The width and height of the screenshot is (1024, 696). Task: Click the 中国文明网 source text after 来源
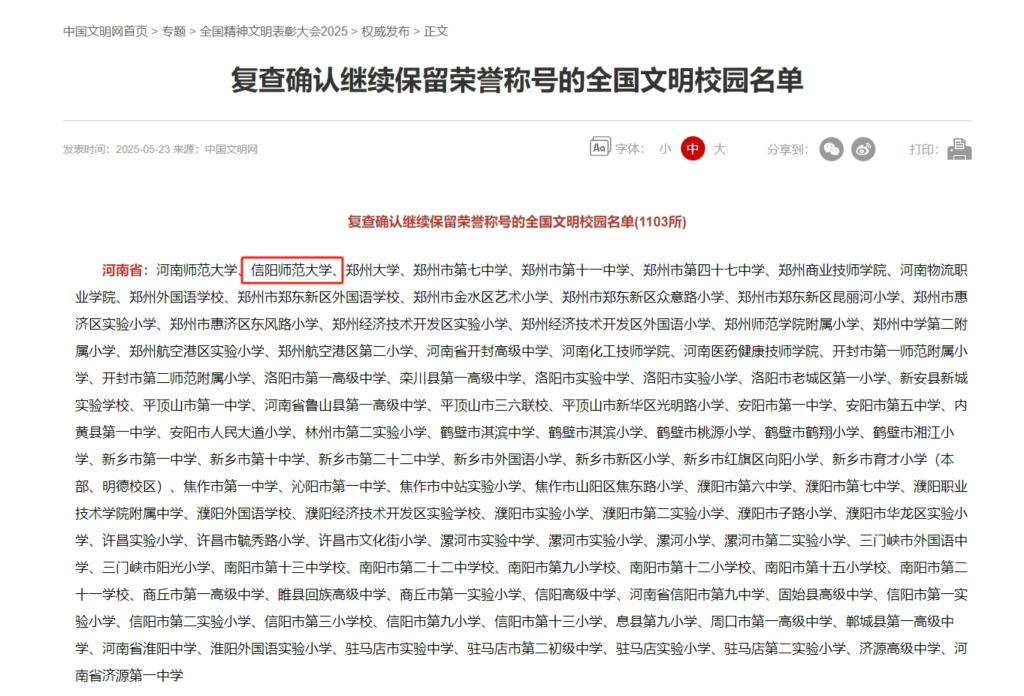[231, 150]
